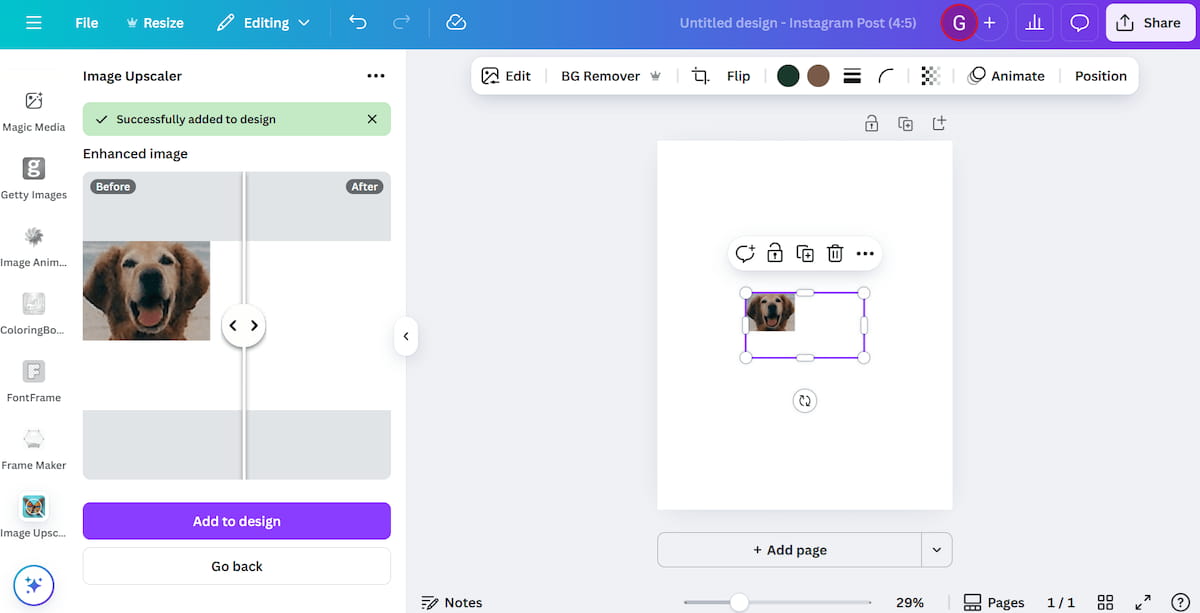The height and width of the screenshot is (613, 1200).
Task: Click the Go back button
Action: coord(237,566)
